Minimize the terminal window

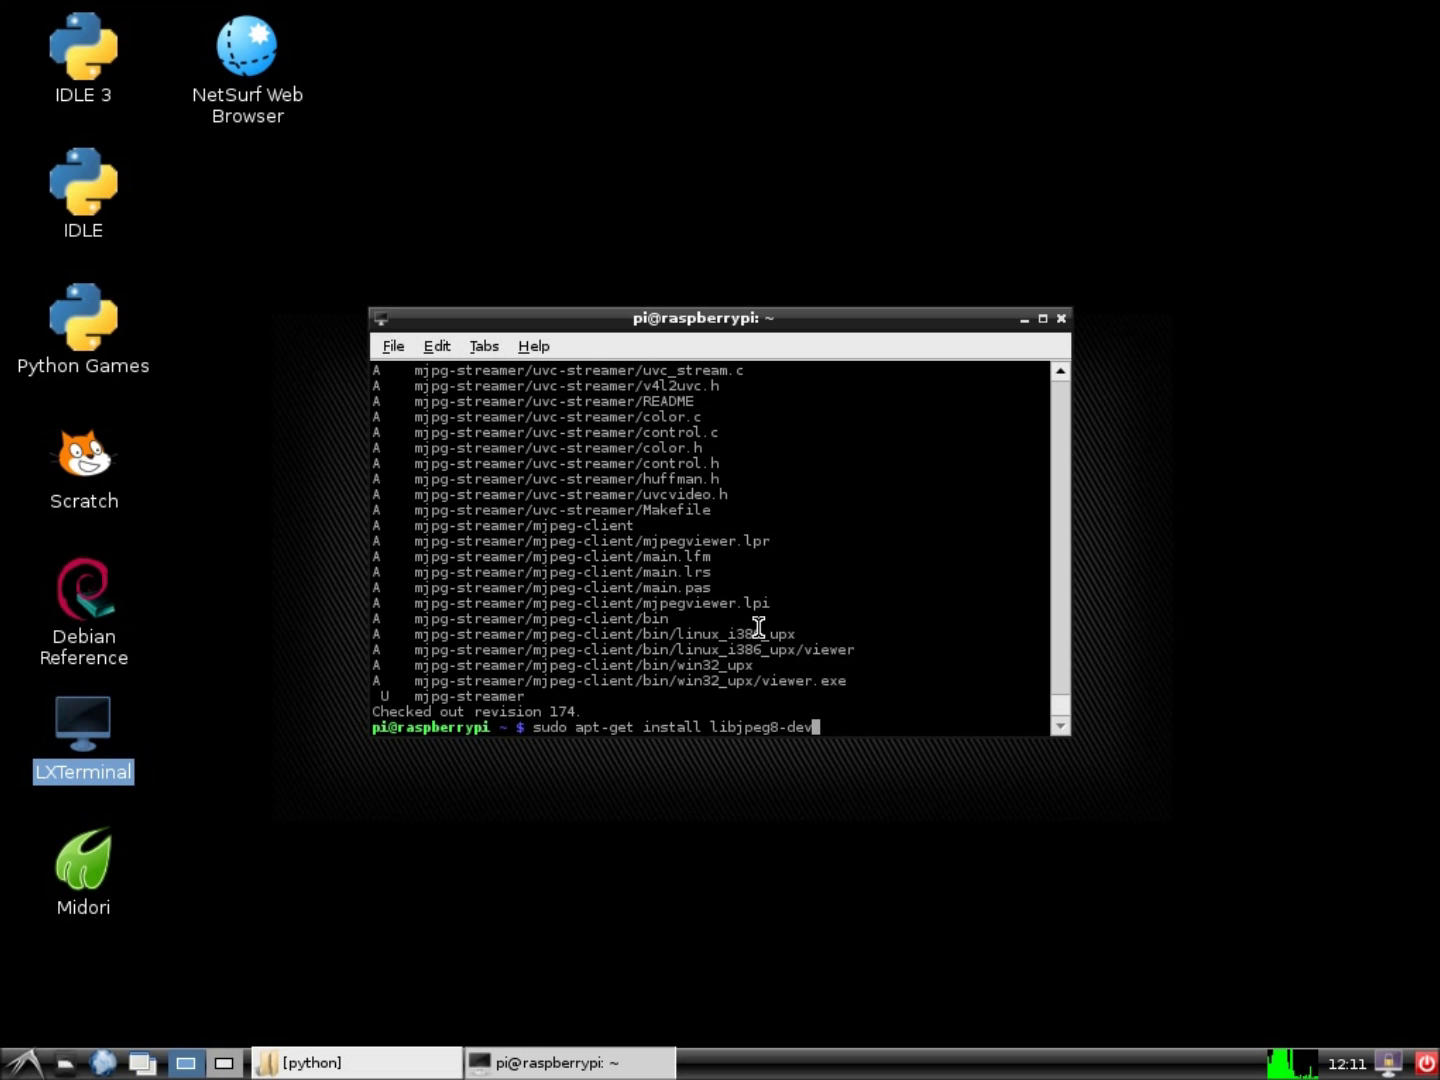(x=1024, y=319)
